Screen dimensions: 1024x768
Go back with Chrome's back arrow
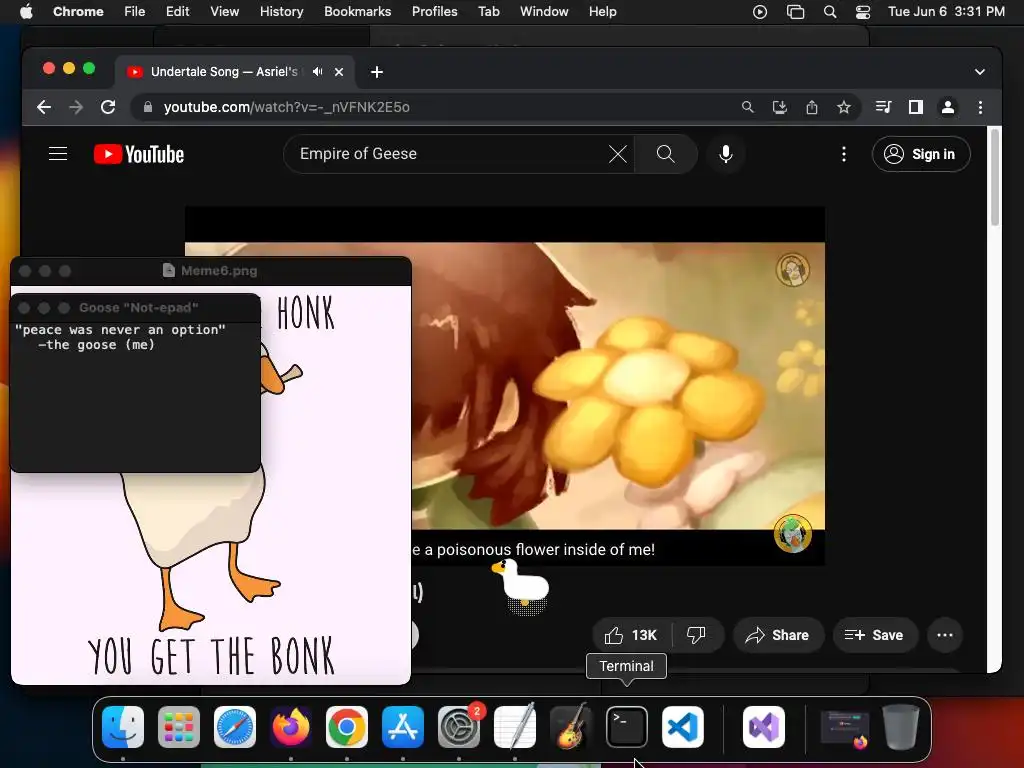(44, 107)
